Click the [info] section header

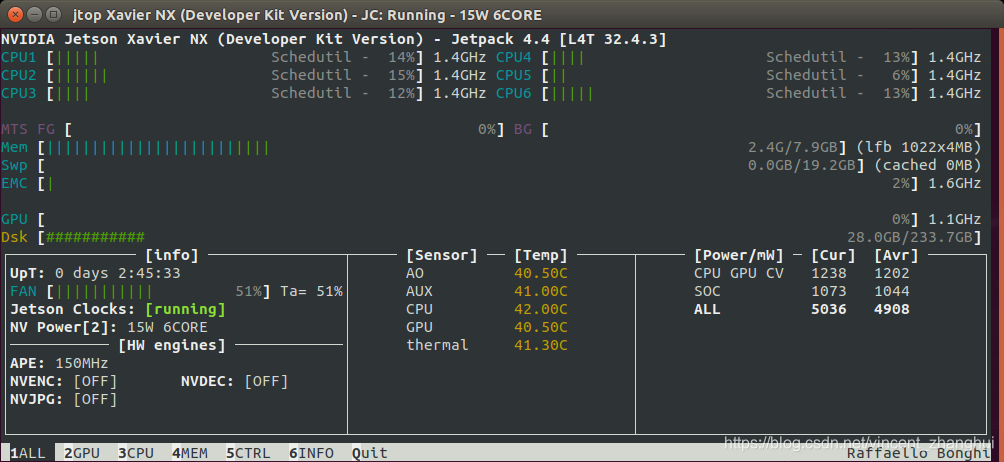pyautogui.click(x=172, y=256)
